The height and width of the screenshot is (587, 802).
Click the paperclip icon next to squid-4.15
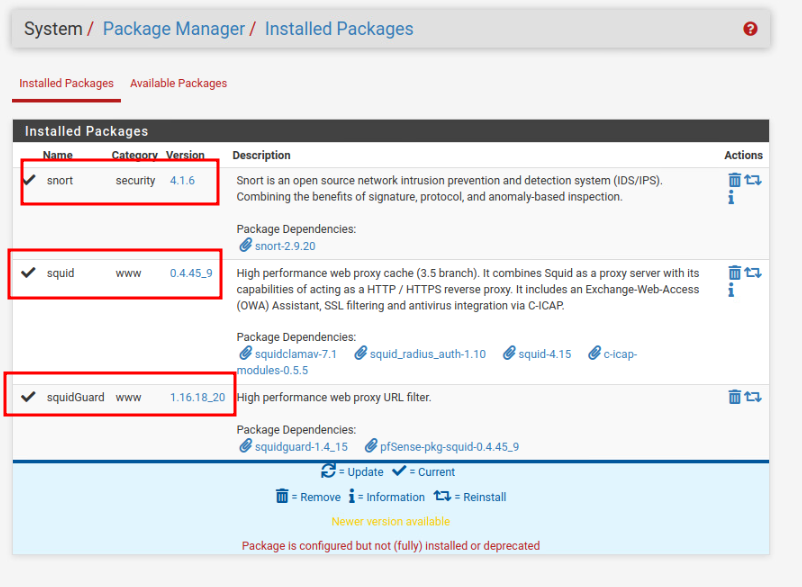point(509,353)
